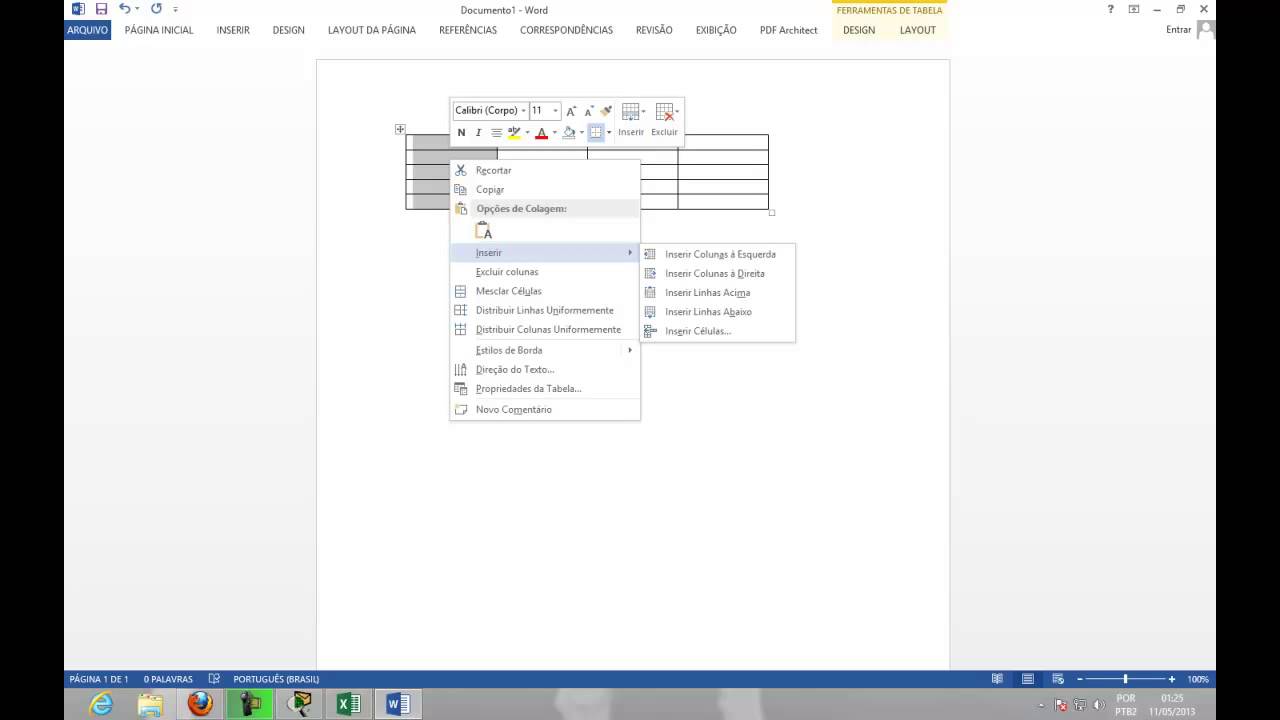
Task: Click the volume icon in system tray
Action: click(1099, 705)
